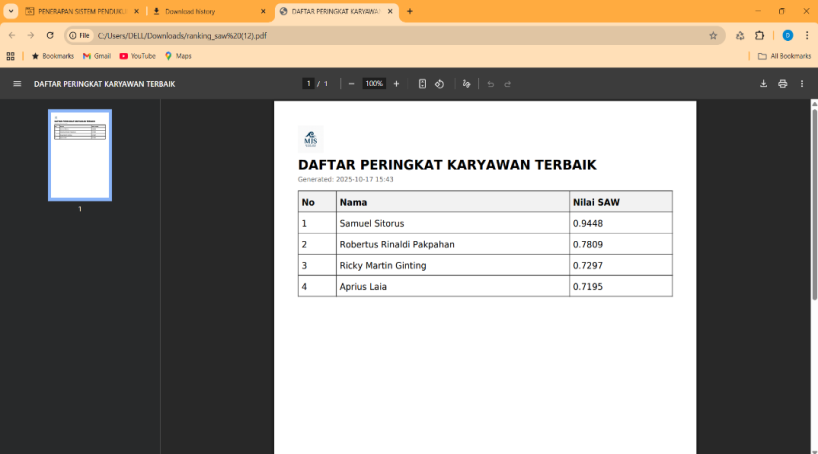Viewport: 818px width, 454px height.
Task: Download the PDF file
Action: (x=763, y=84)
